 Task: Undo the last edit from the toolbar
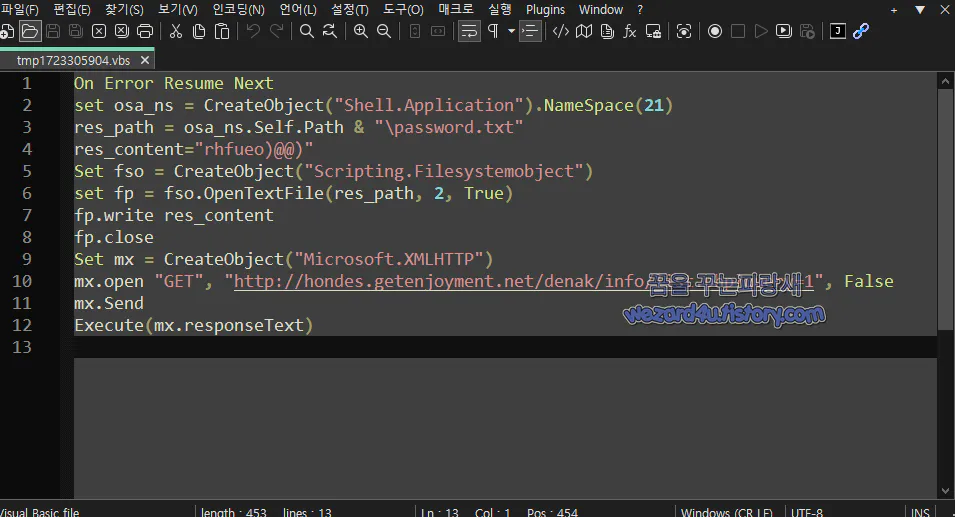(253, 31)
